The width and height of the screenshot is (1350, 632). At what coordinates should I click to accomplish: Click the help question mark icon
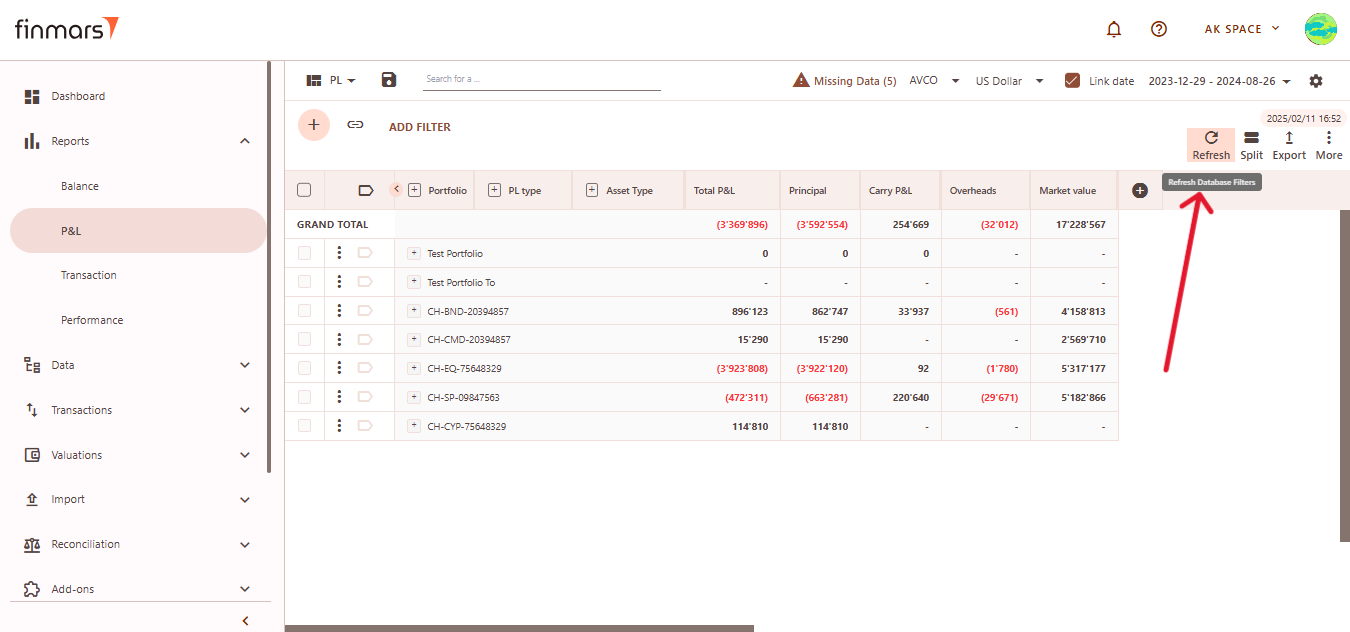(x=1159, y=29)
